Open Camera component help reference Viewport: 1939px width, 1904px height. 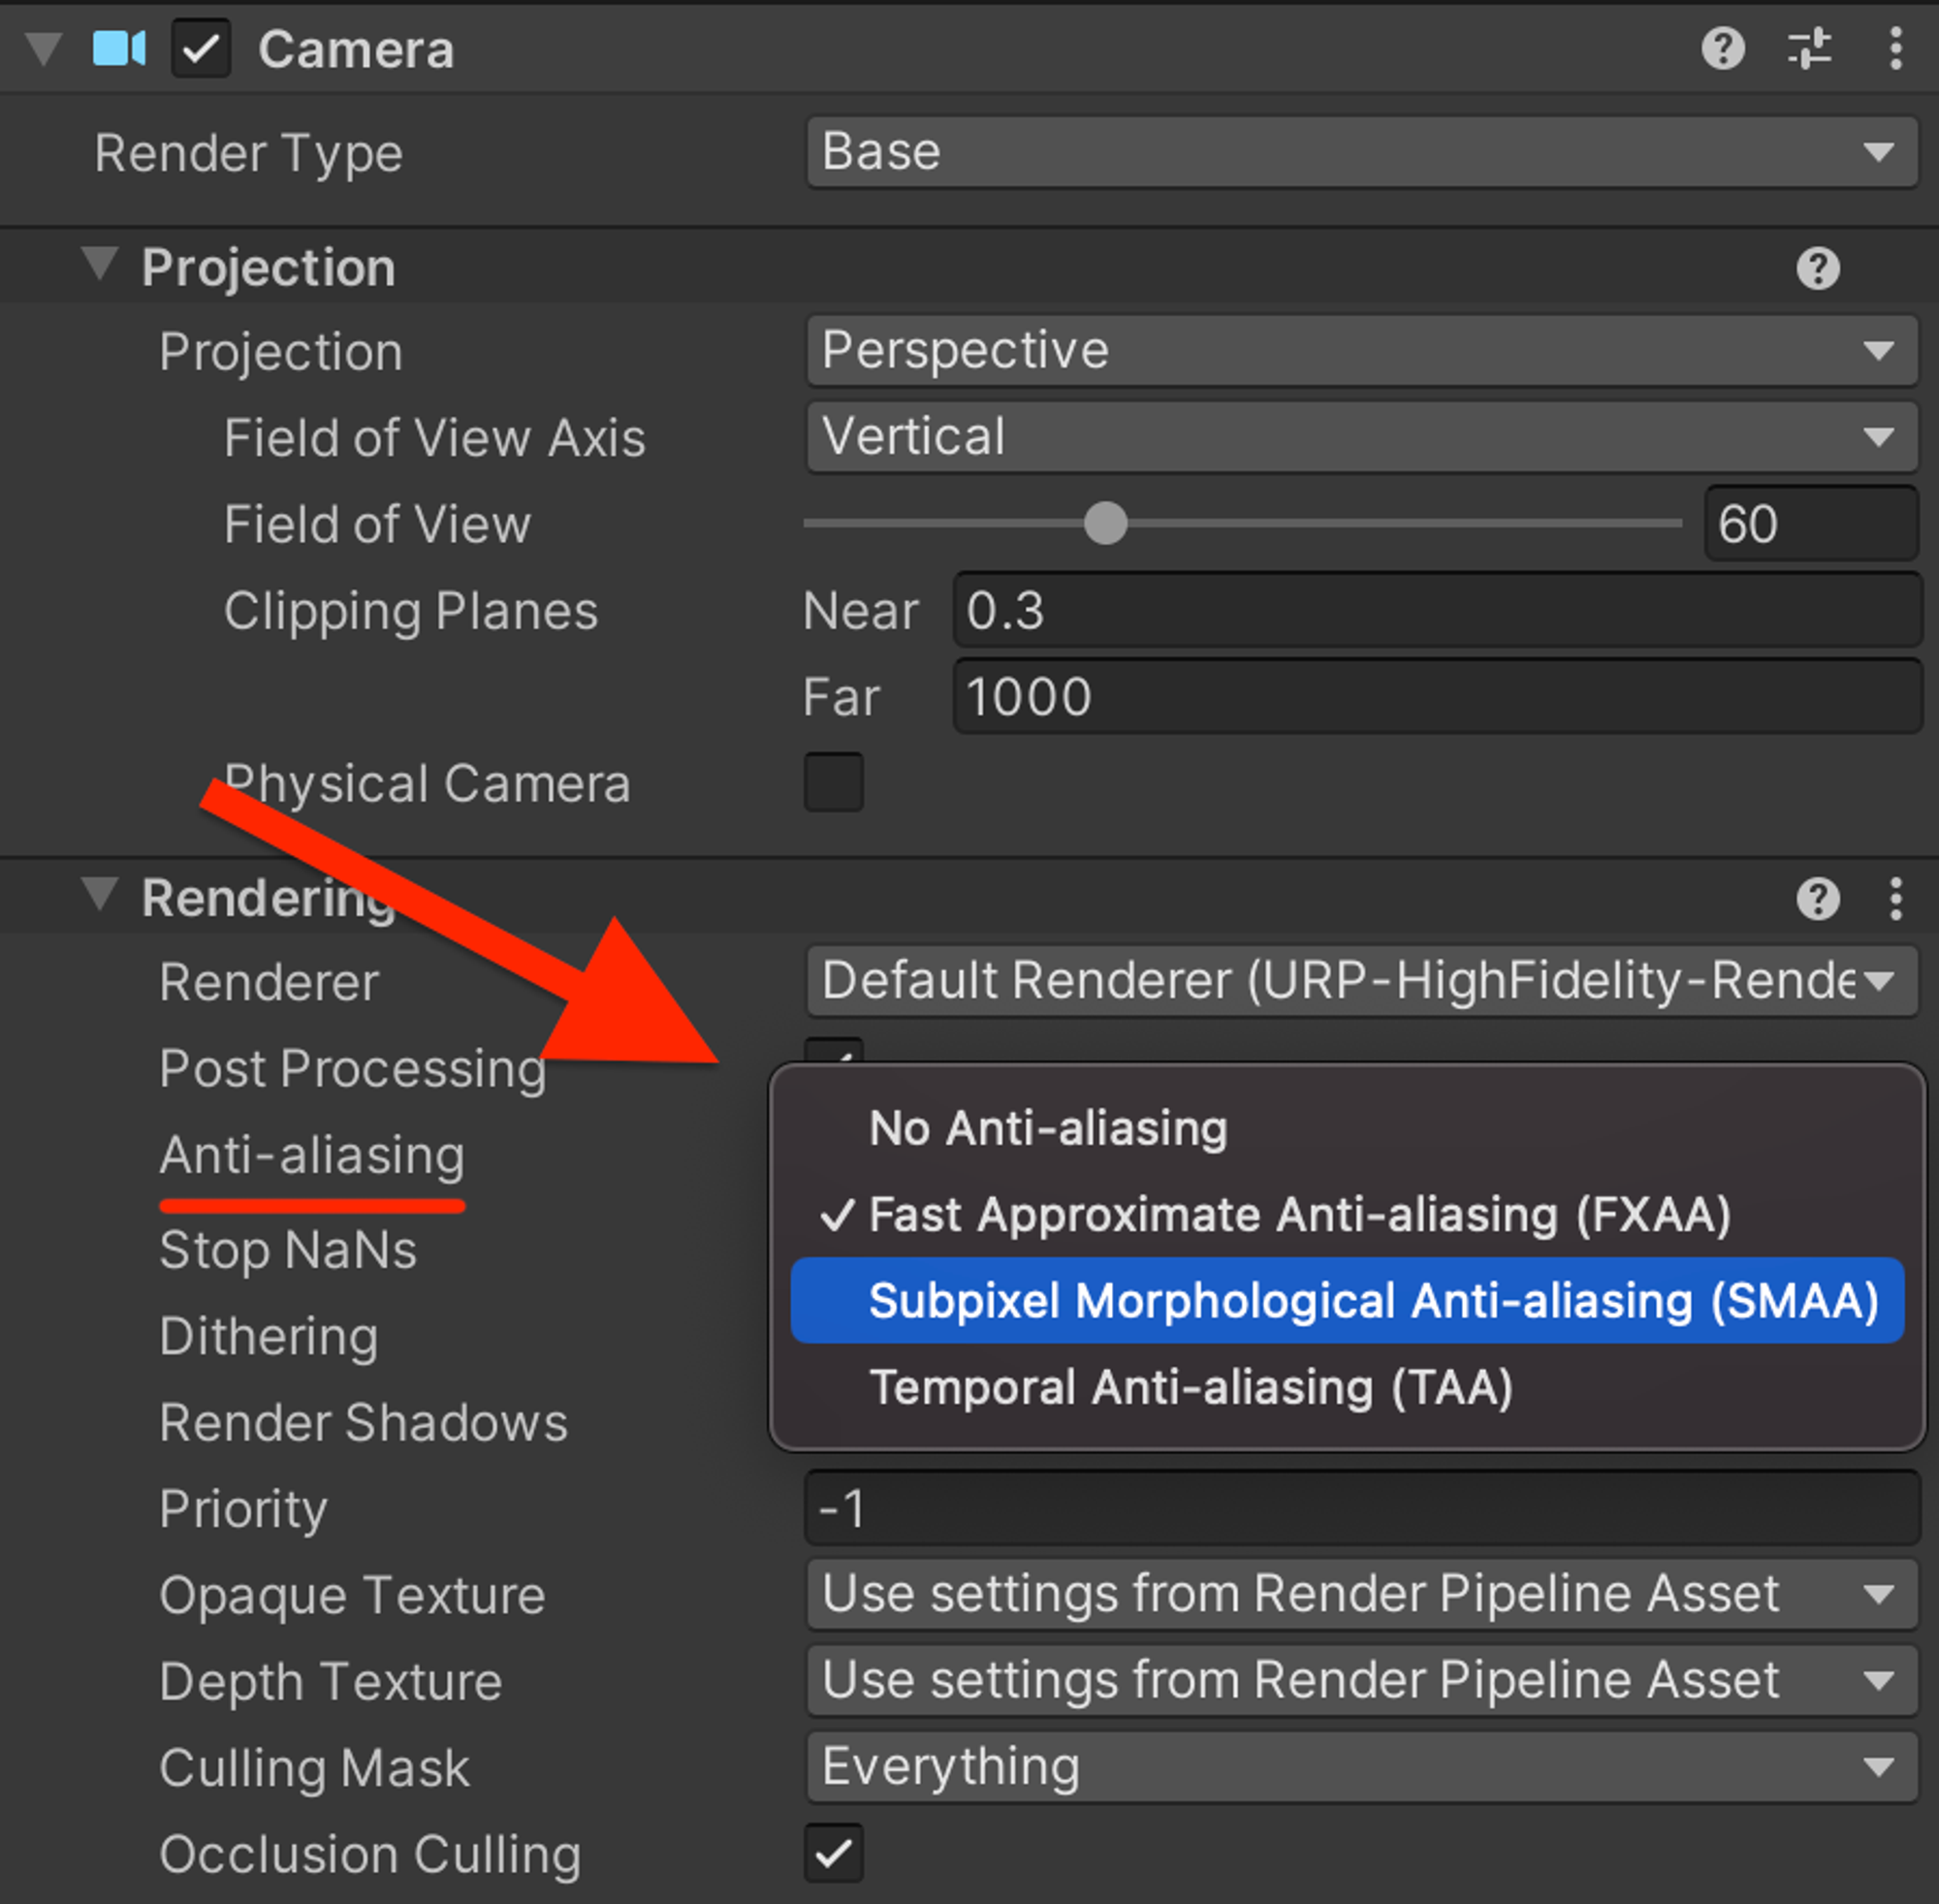point(1722,48)
